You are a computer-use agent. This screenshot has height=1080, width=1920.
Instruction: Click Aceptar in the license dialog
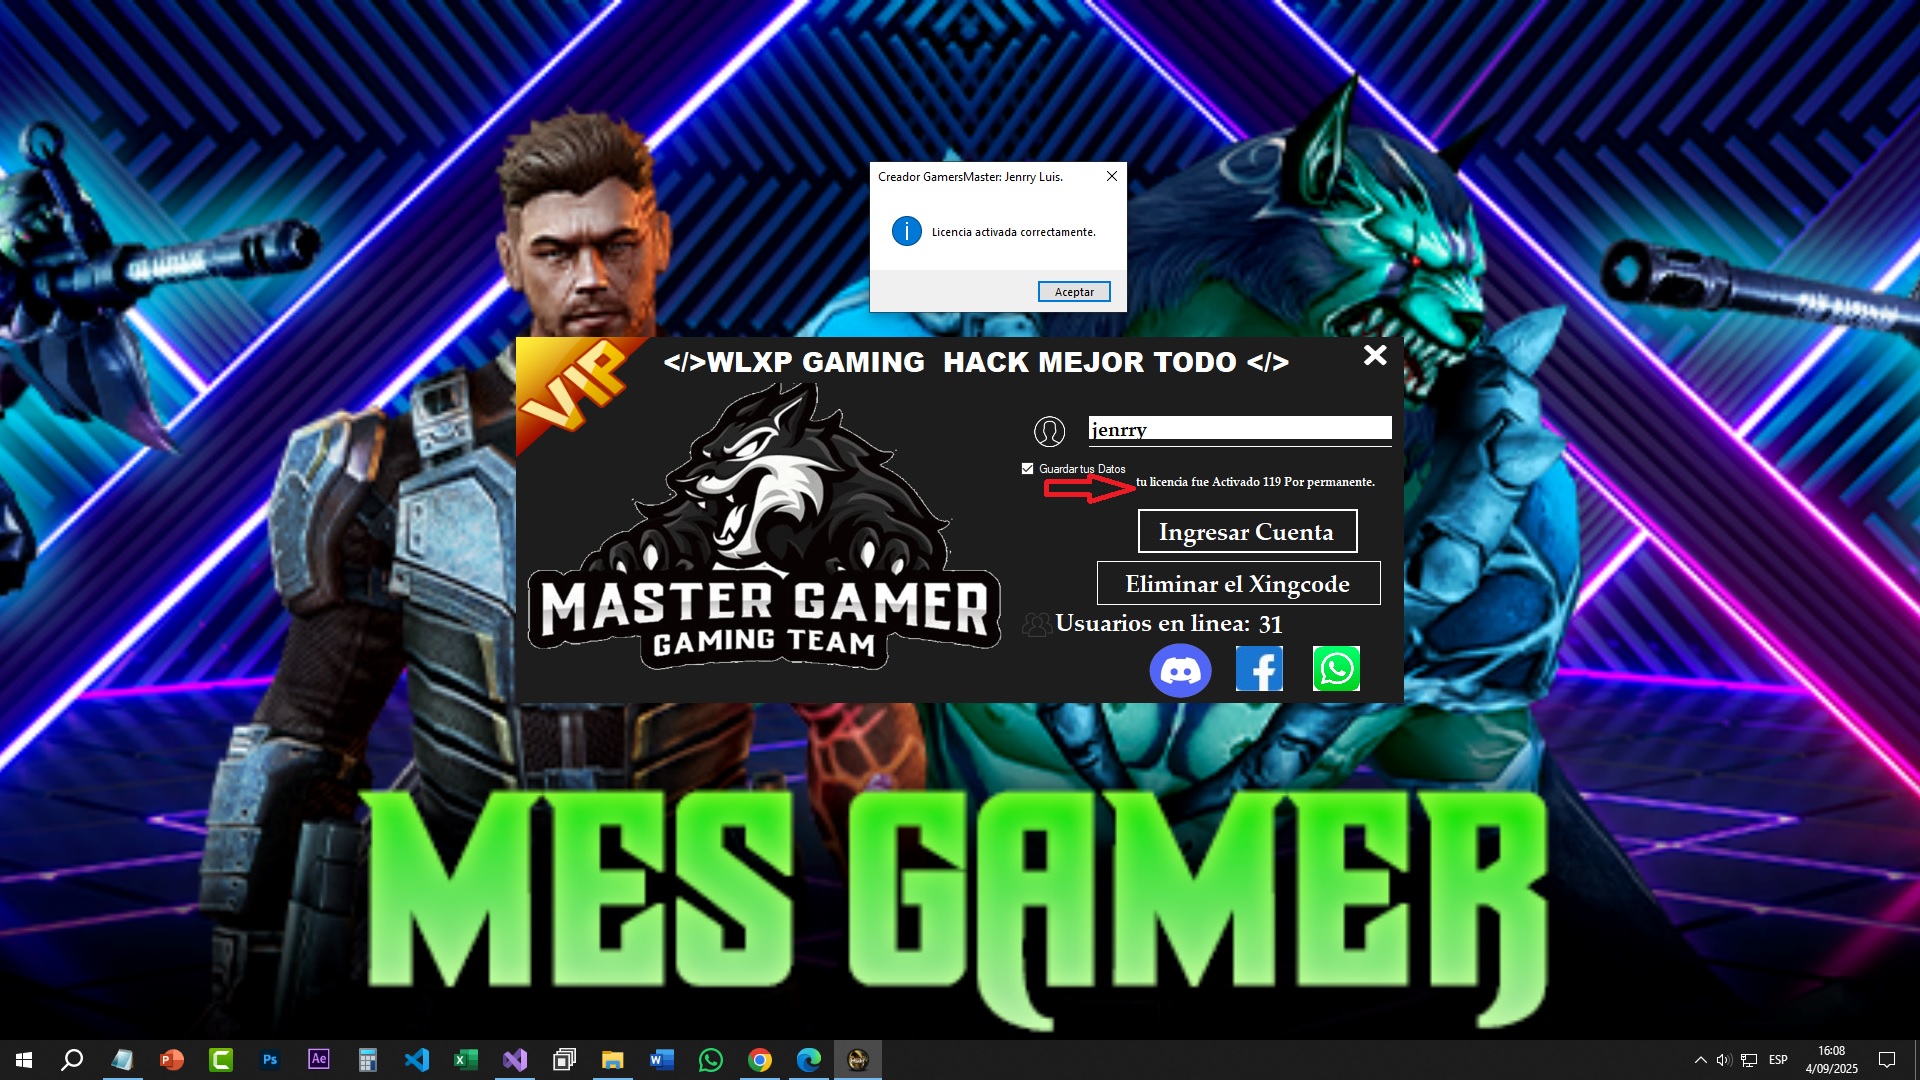(1074, 292)
